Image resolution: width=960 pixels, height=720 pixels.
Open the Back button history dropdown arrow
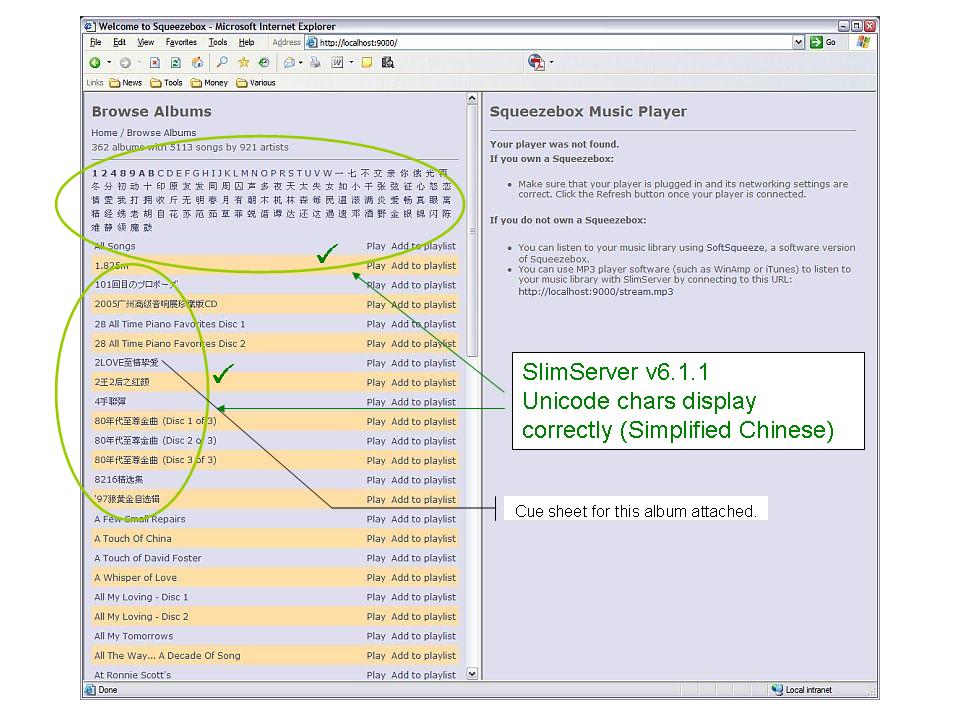pyautogui.click(x=109, y=62)
